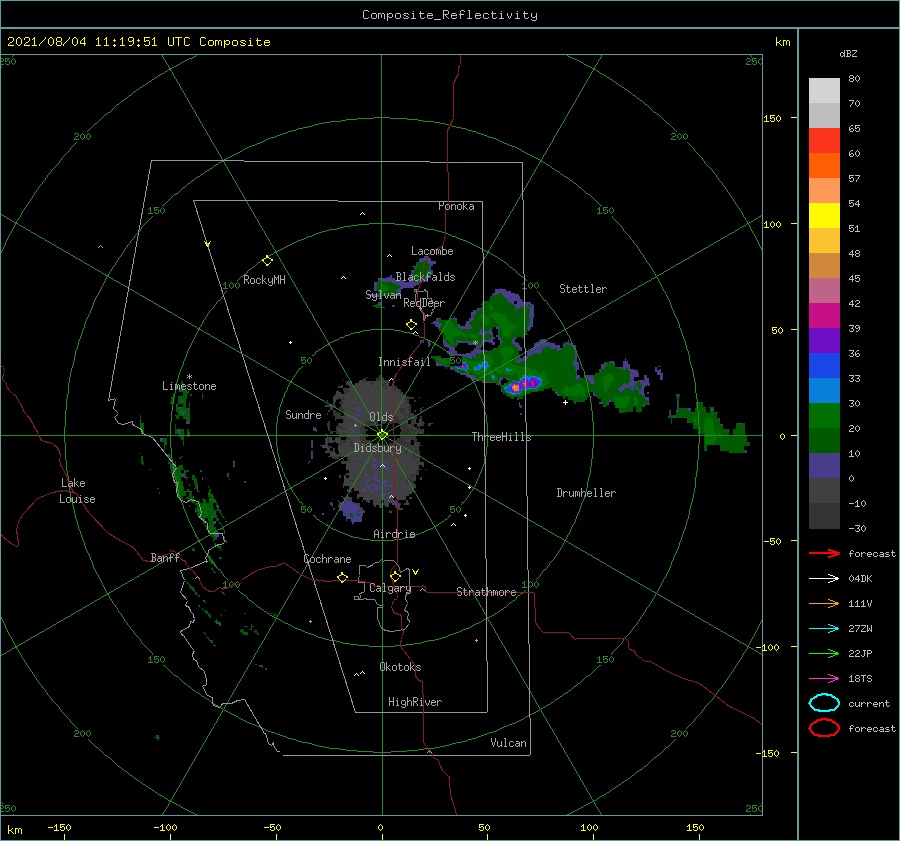Click the Banff label
900x841 pixels.
(x=165, y=557)
